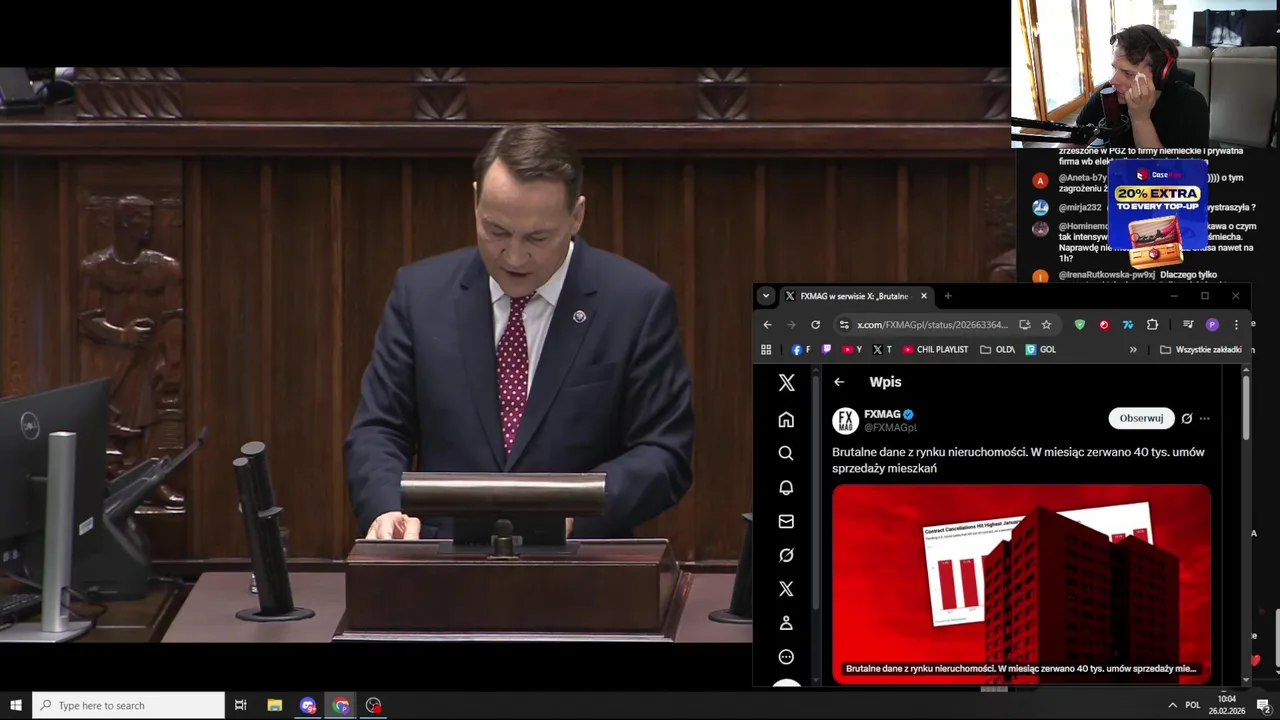Open a new Chrome tab
Screen dimensions: 1280x720
click(948, 296)
